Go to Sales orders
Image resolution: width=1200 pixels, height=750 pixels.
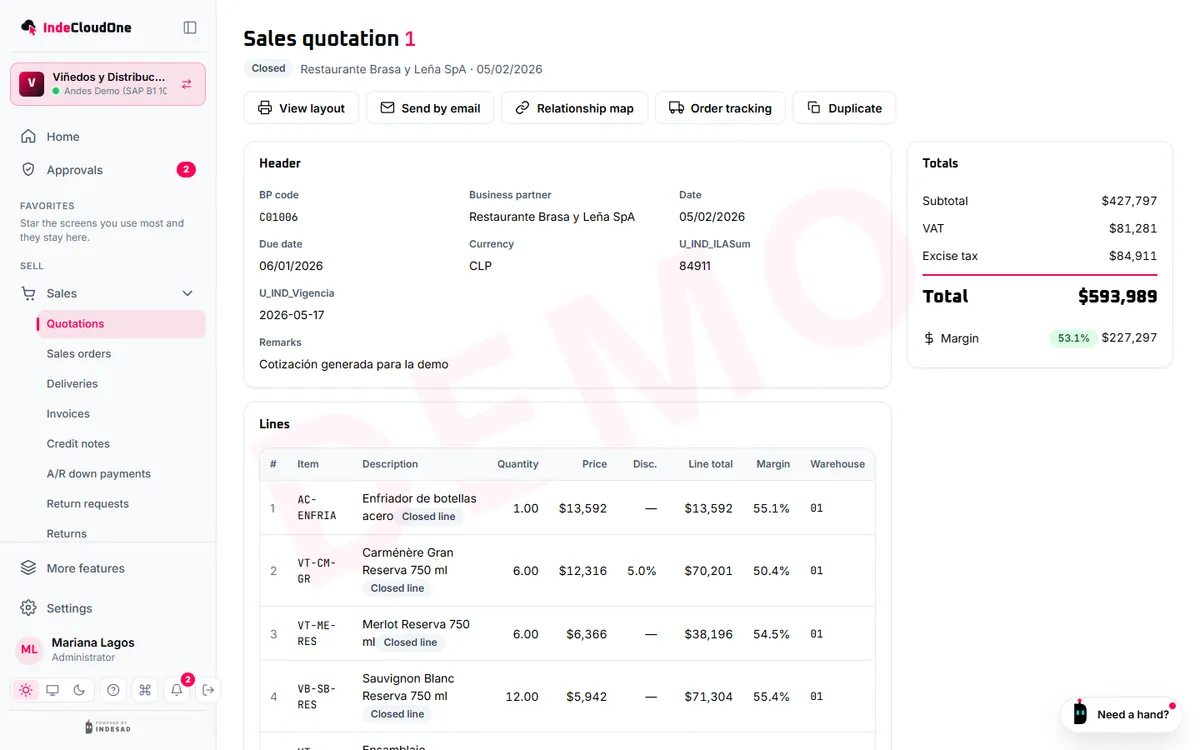[x=120, y=354]
